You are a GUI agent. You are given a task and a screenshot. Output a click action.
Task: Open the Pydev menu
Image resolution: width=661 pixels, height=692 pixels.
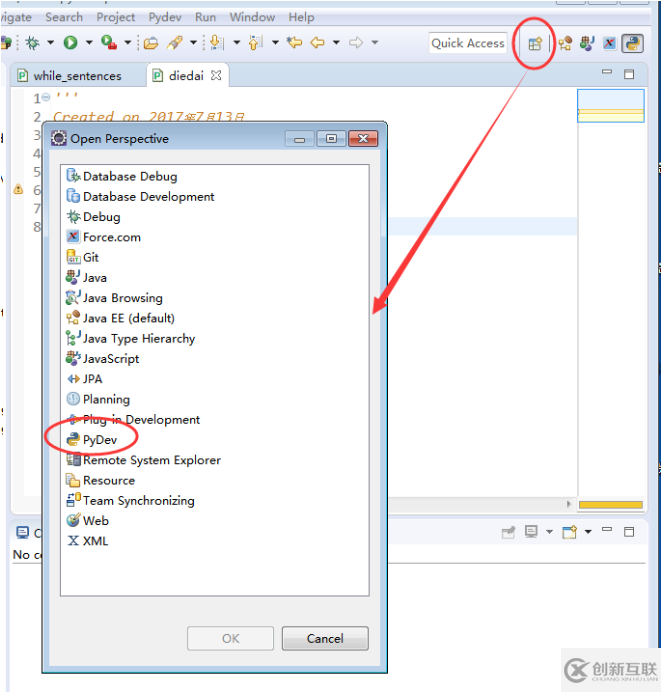point(164,17)
